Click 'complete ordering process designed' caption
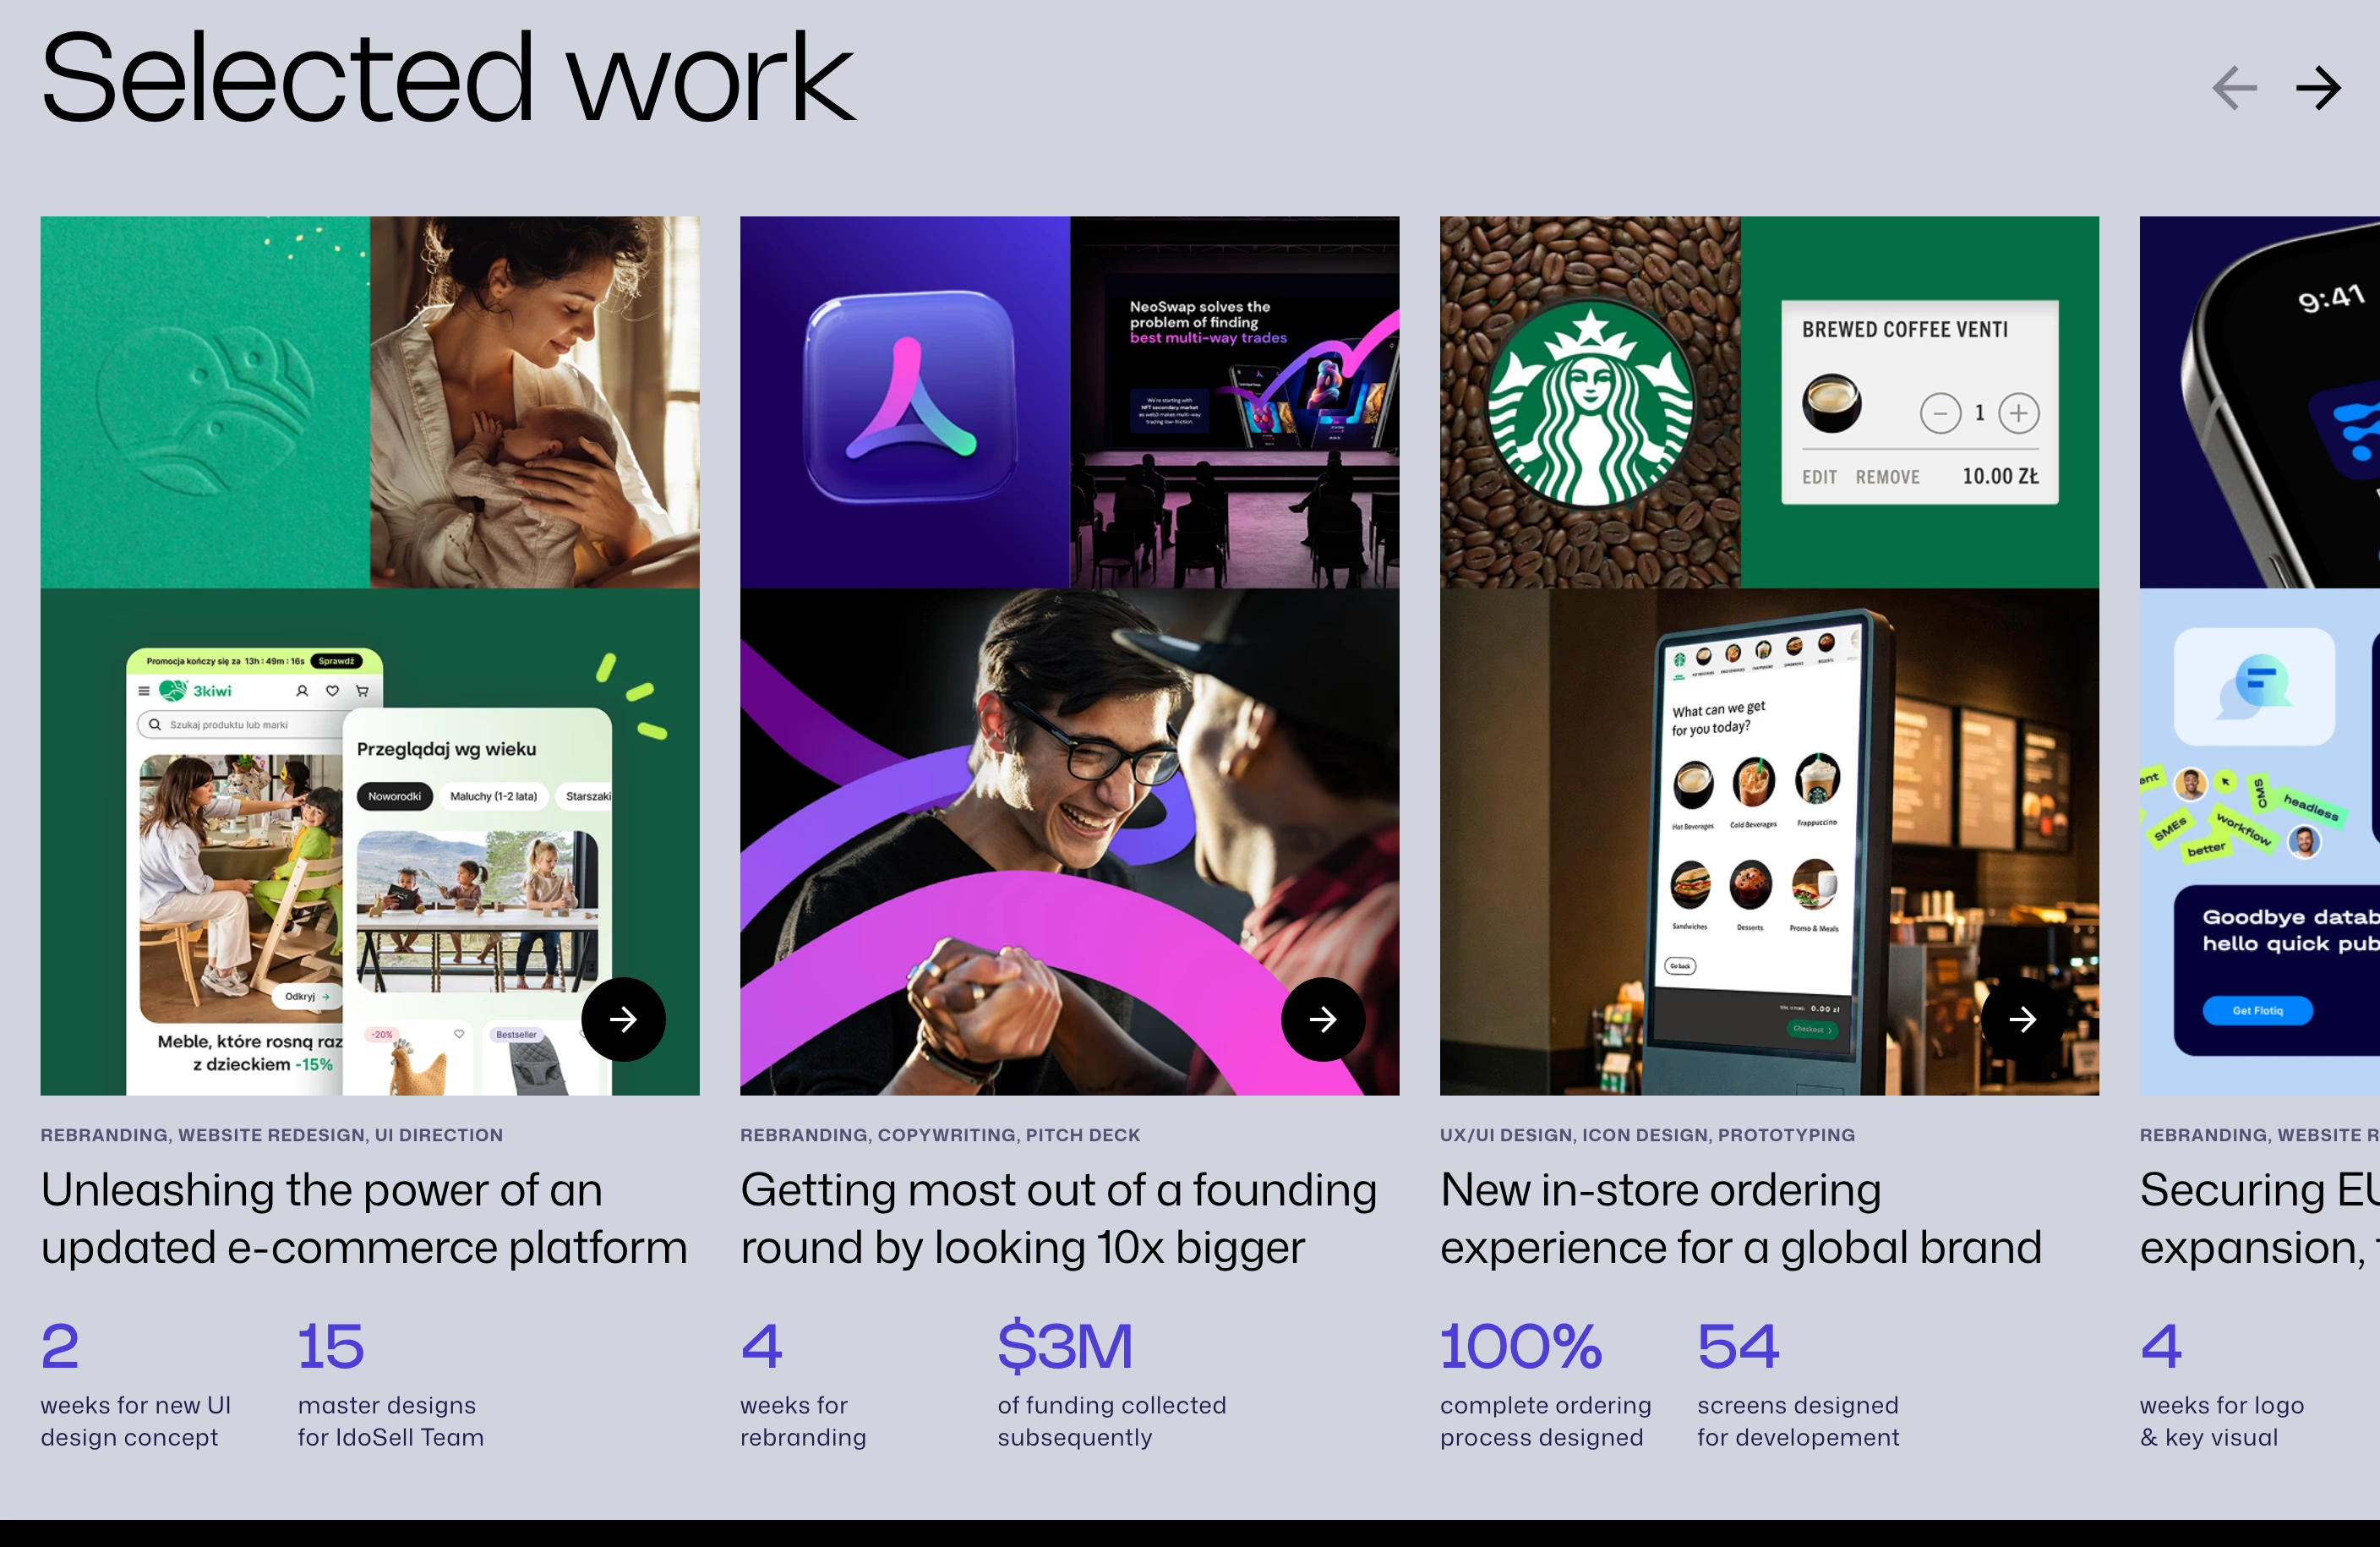The image size is (2380, 1547). coord(1546,1421)
